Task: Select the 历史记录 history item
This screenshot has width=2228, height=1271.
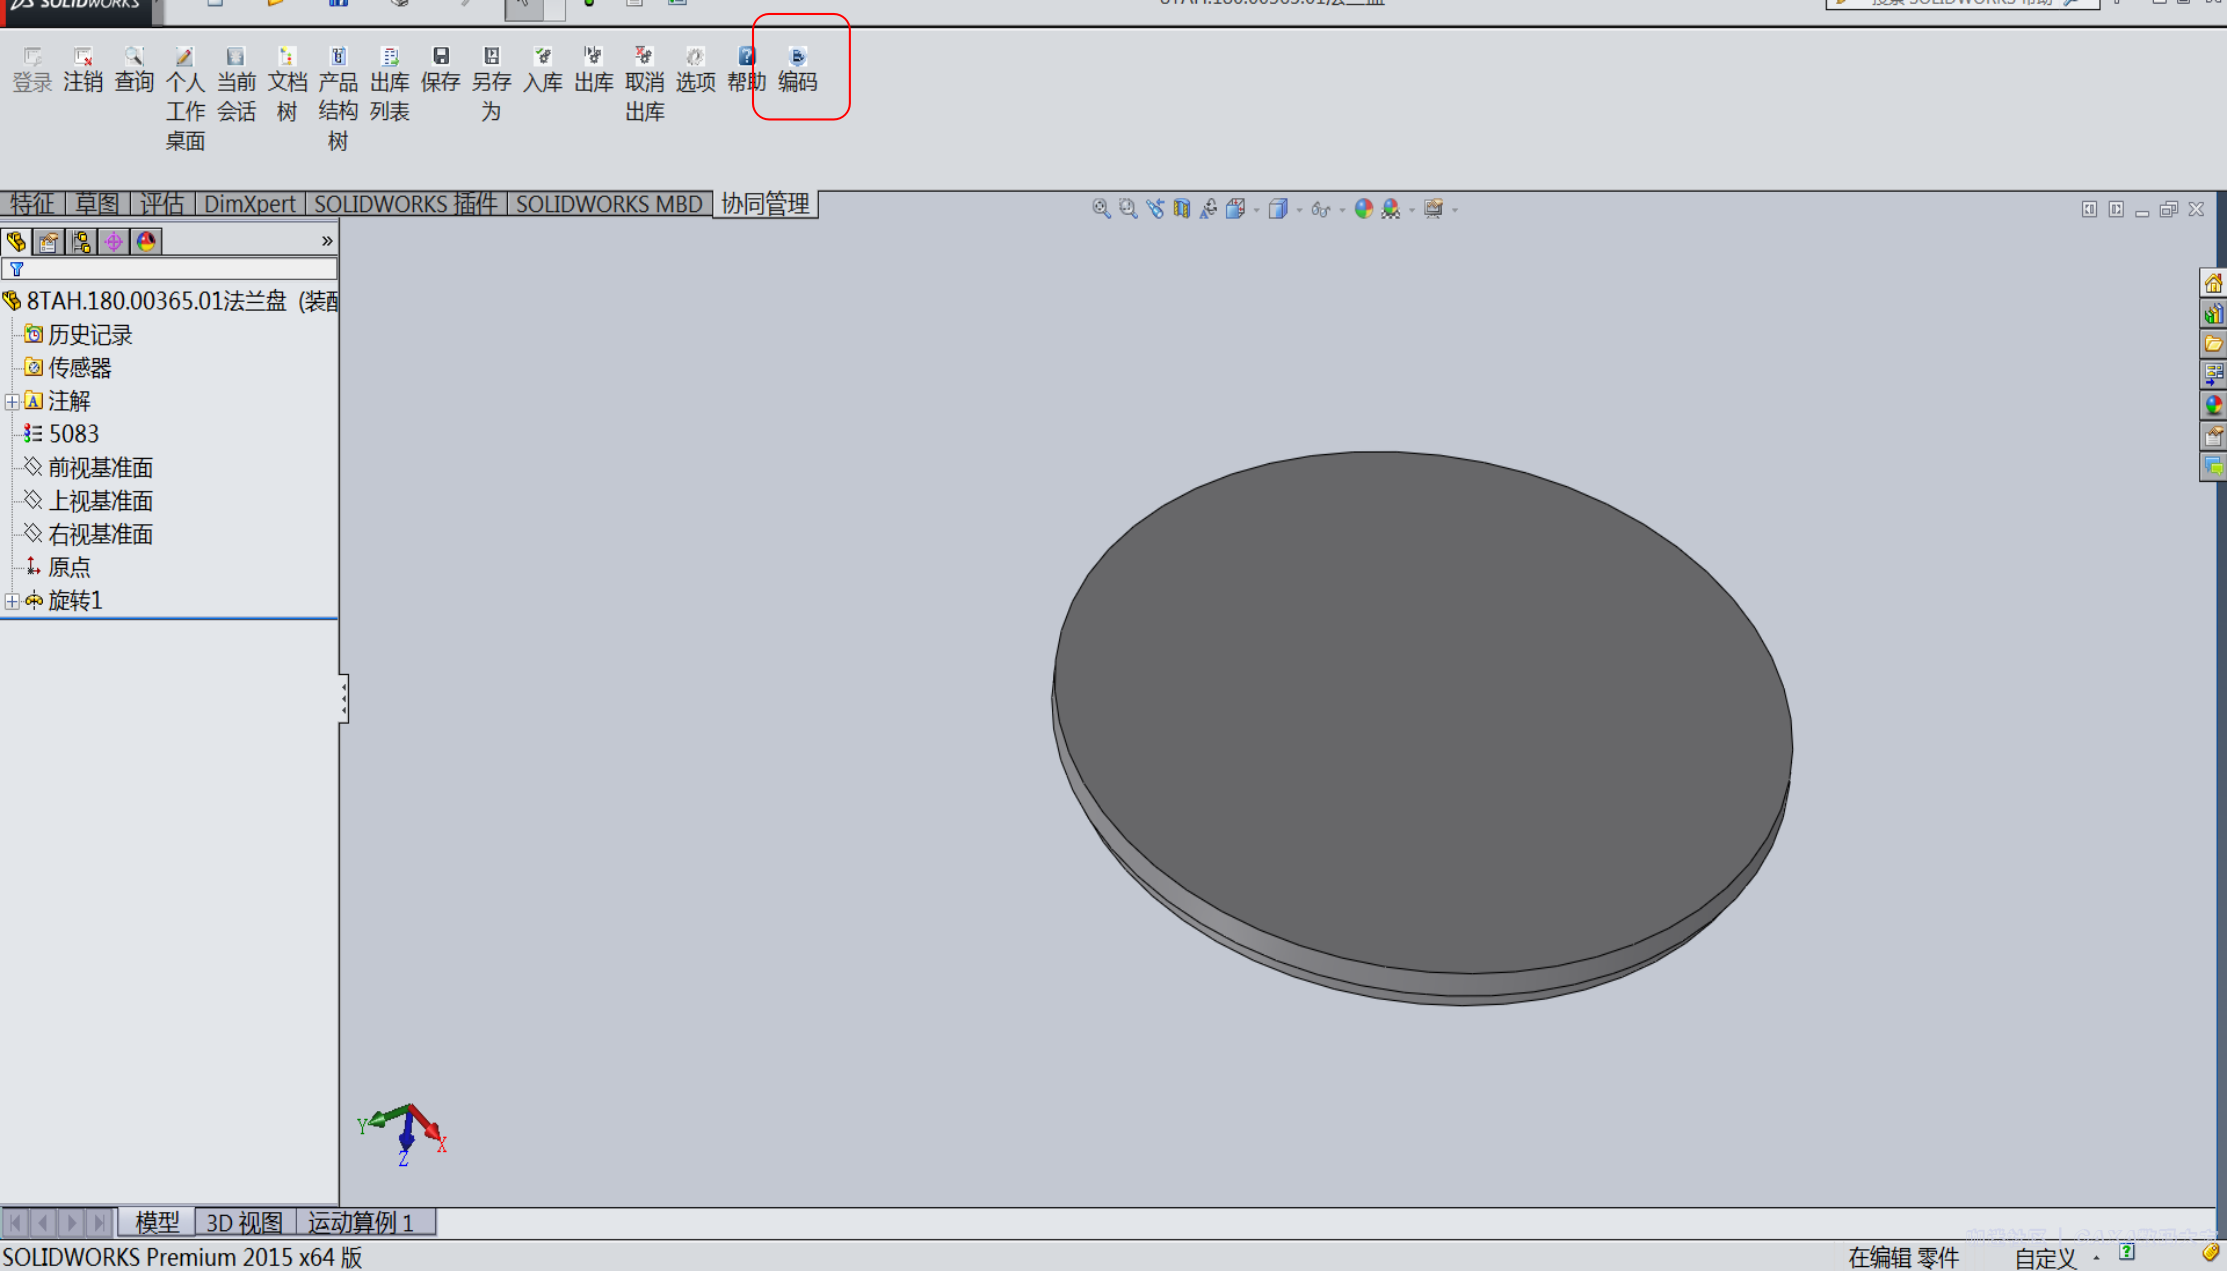Action: click(79, 335)
